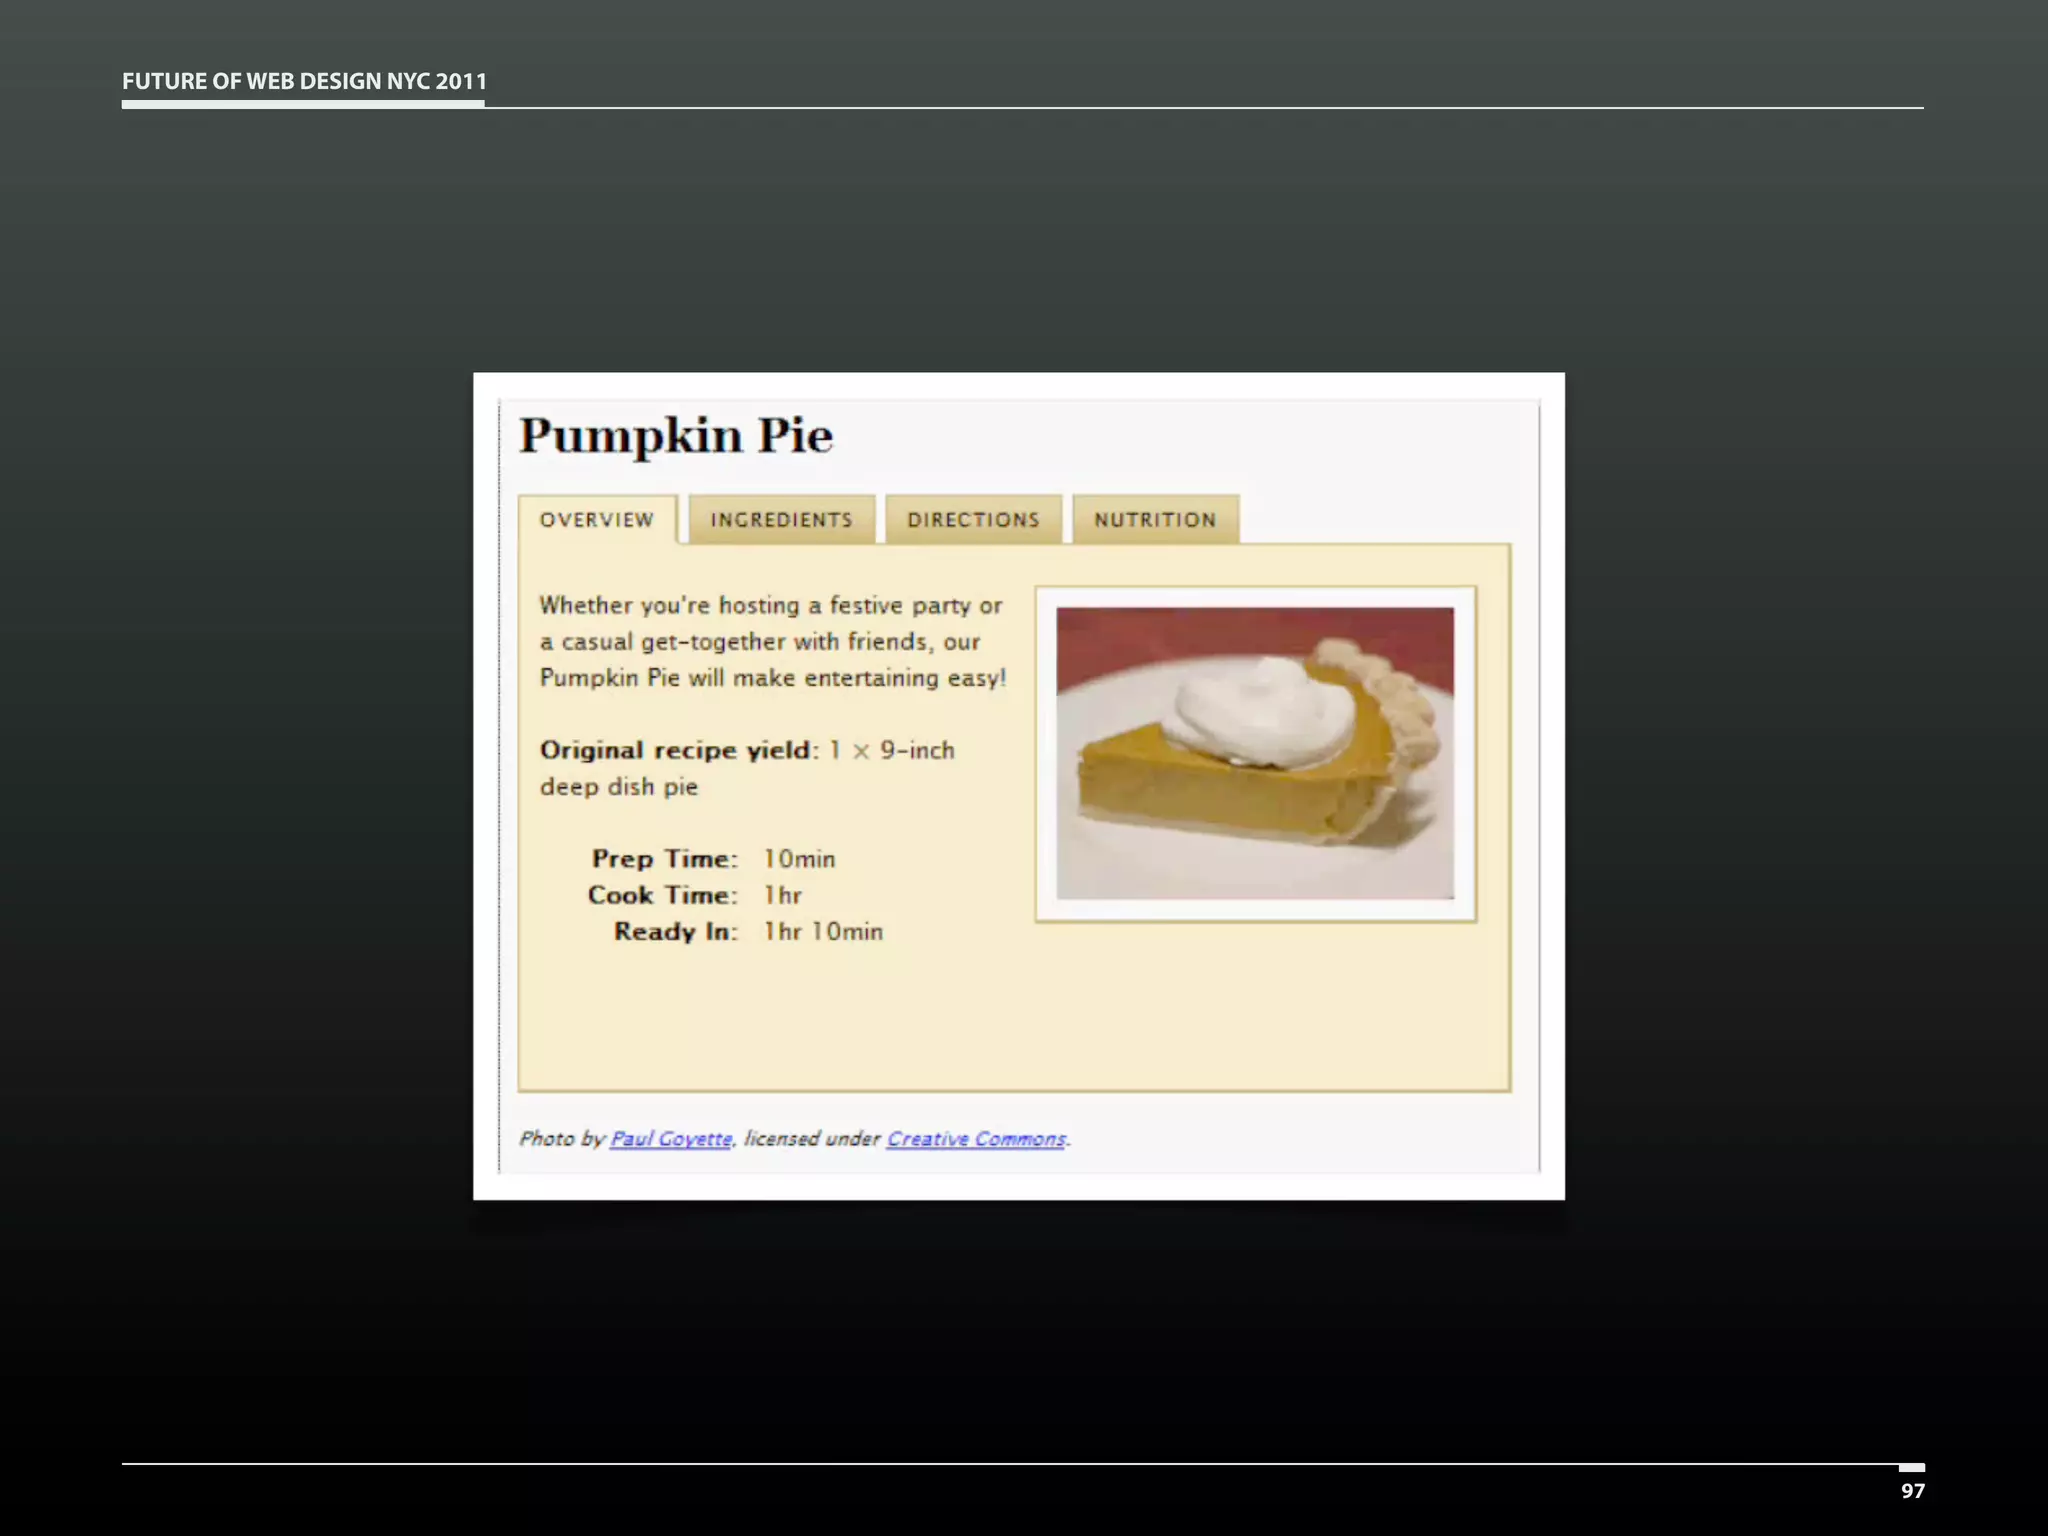Click the 10min prep time value
This screenshot has width=2048, height=1536.
point(799,859)
